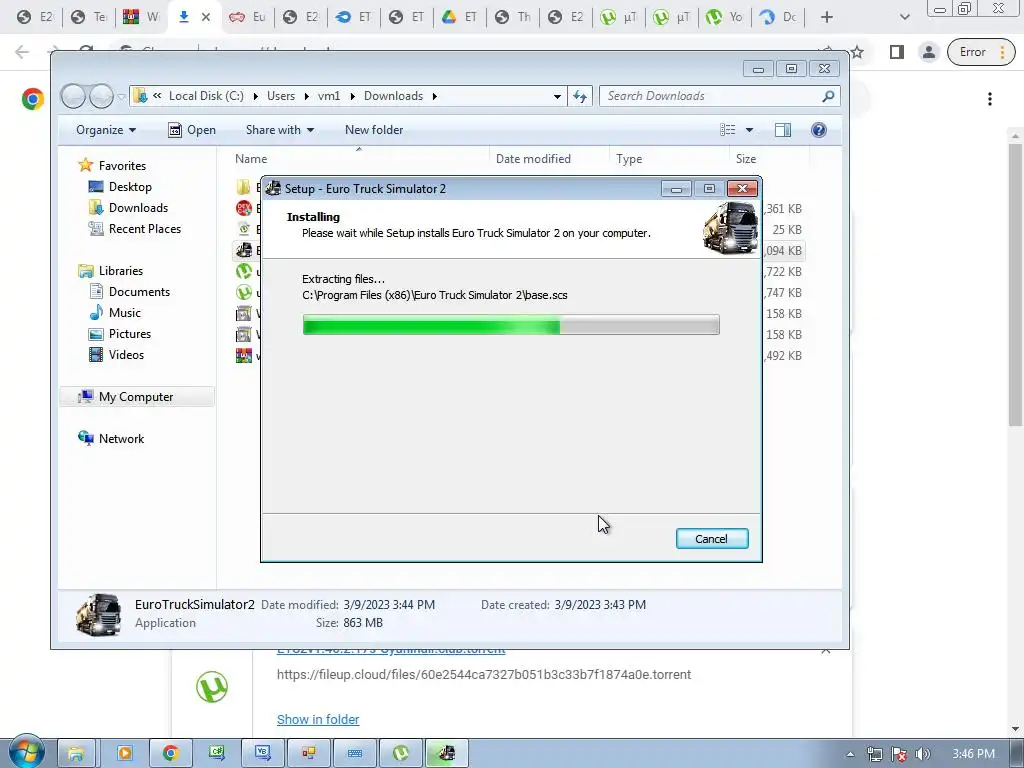Open the Organize menu
The width and height of the screenshot is (1024, 768).
pos(106,130)
